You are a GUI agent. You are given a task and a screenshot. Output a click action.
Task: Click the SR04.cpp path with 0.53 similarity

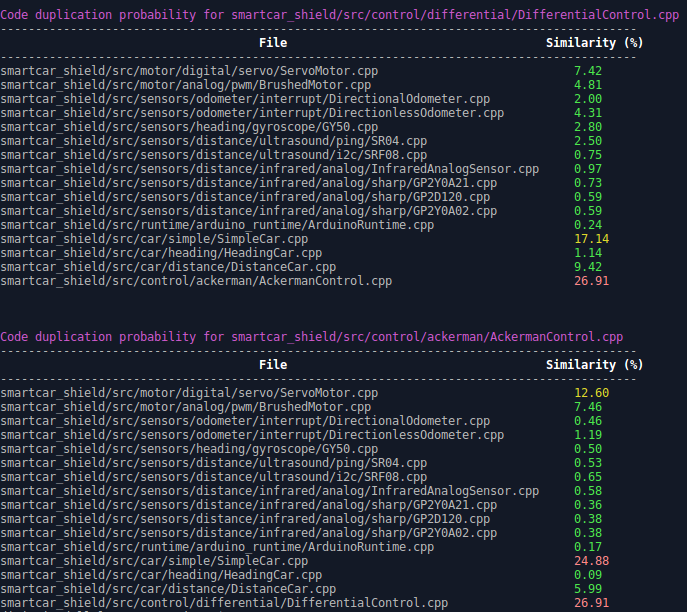(214, 463)
